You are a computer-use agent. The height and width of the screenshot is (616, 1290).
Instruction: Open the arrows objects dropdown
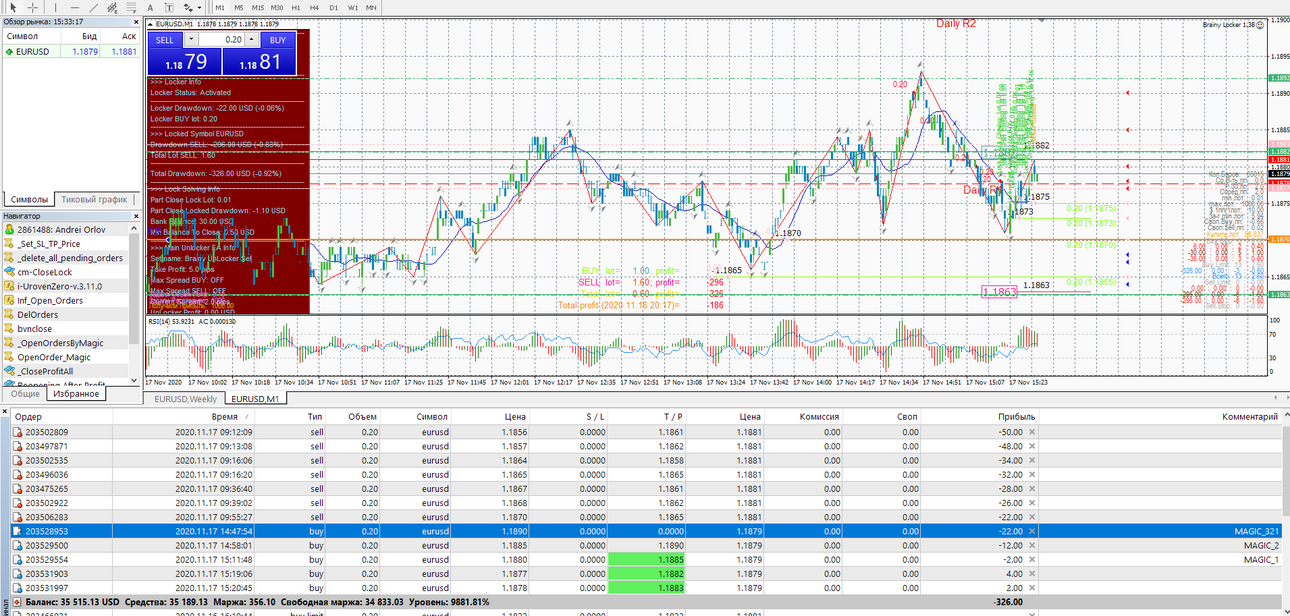click(x=199, y=7)
